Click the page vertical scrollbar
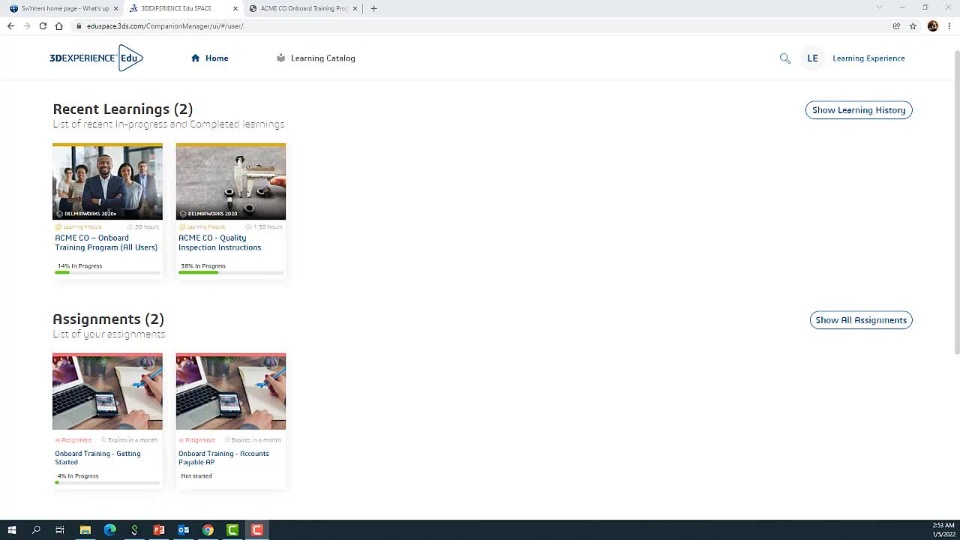 (956, 202)
